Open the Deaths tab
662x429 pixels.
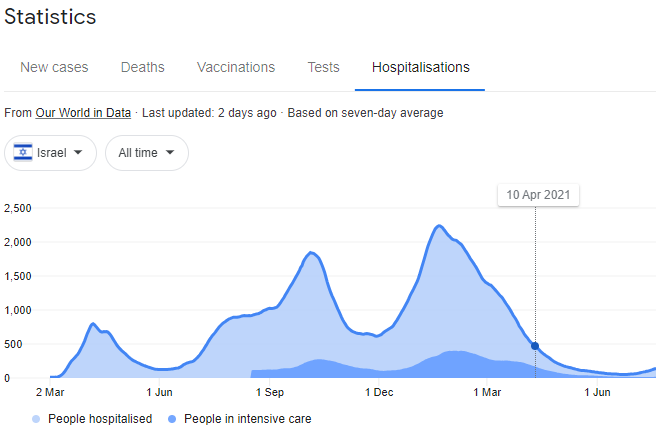pos(143,68)
